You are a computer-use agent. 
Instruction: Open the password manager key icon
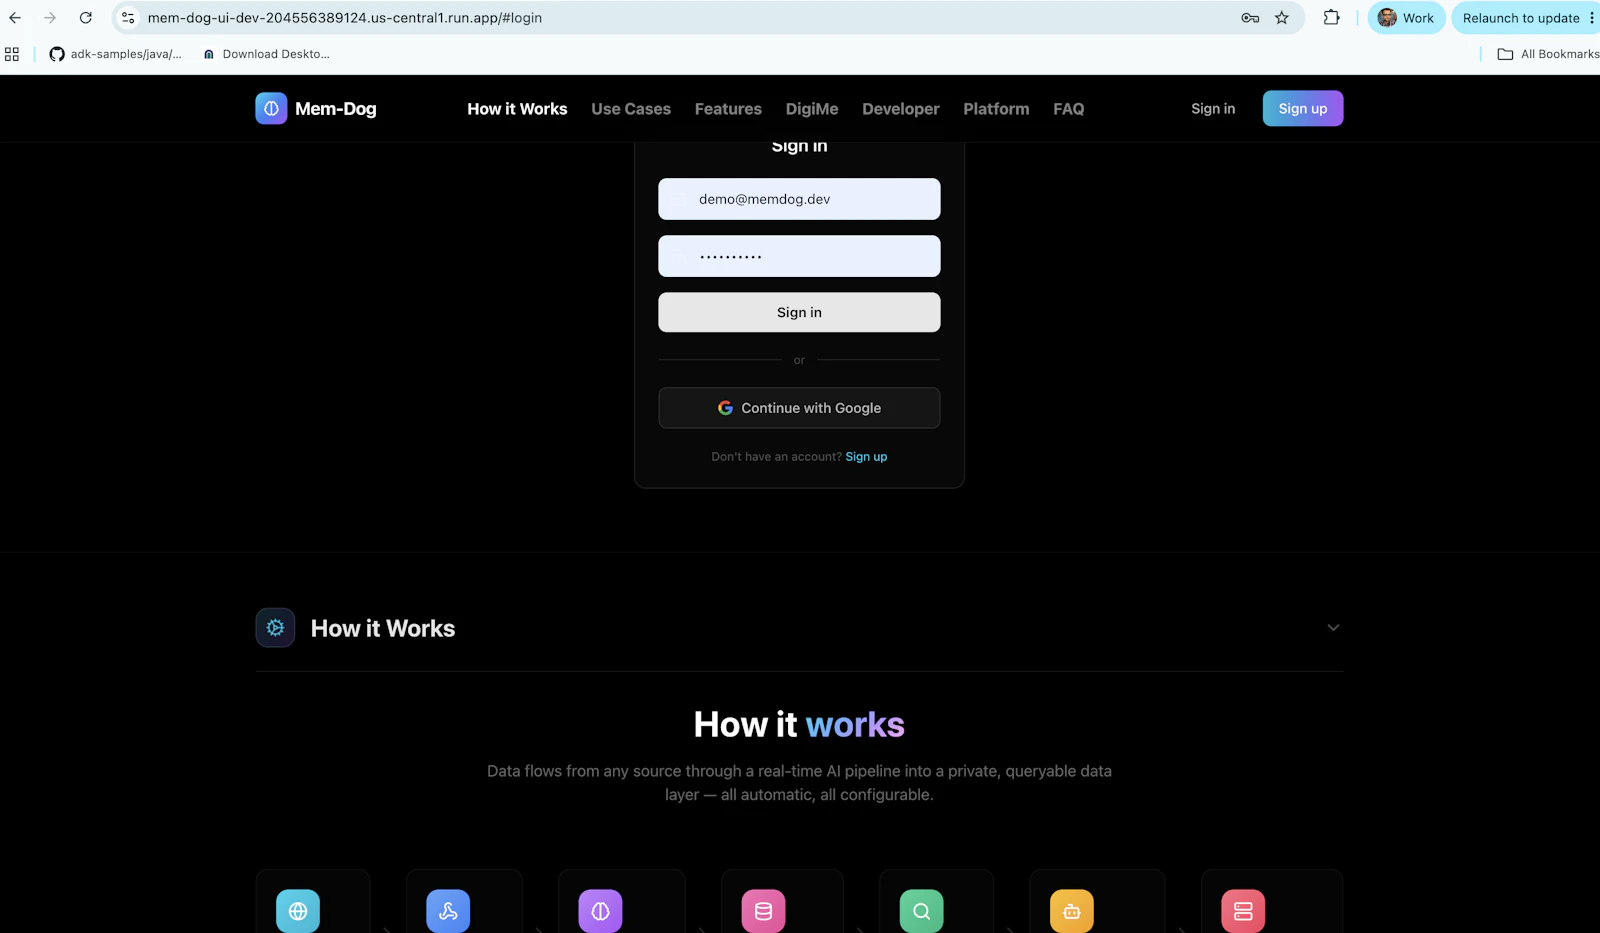(x=1250, y=18)
